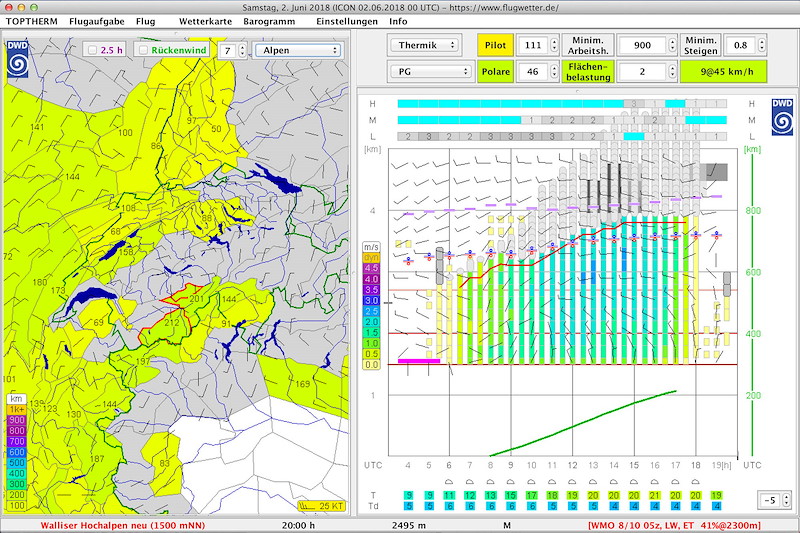Click the 4.5 swatch in m/s legend
Viewport: 800px width, 533px height.
(371, 268)
